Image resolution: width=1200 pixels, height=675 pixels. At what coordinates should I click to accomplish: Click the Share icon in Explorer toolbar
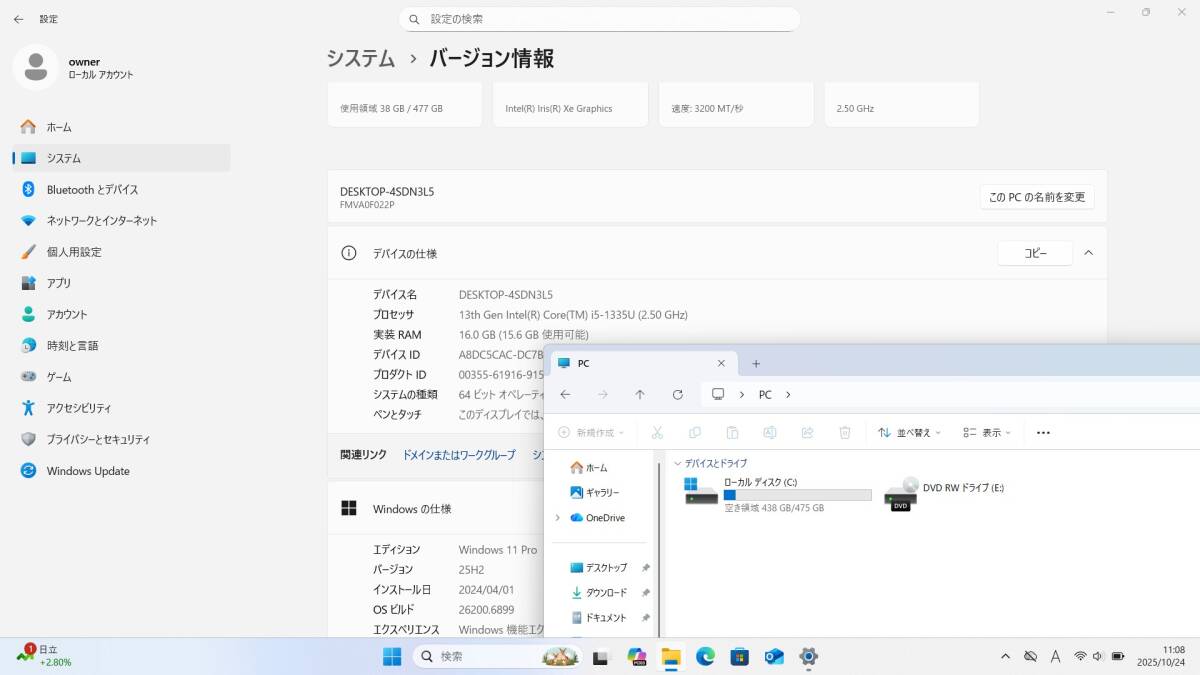pyautogui.click(x=808, y=431)
